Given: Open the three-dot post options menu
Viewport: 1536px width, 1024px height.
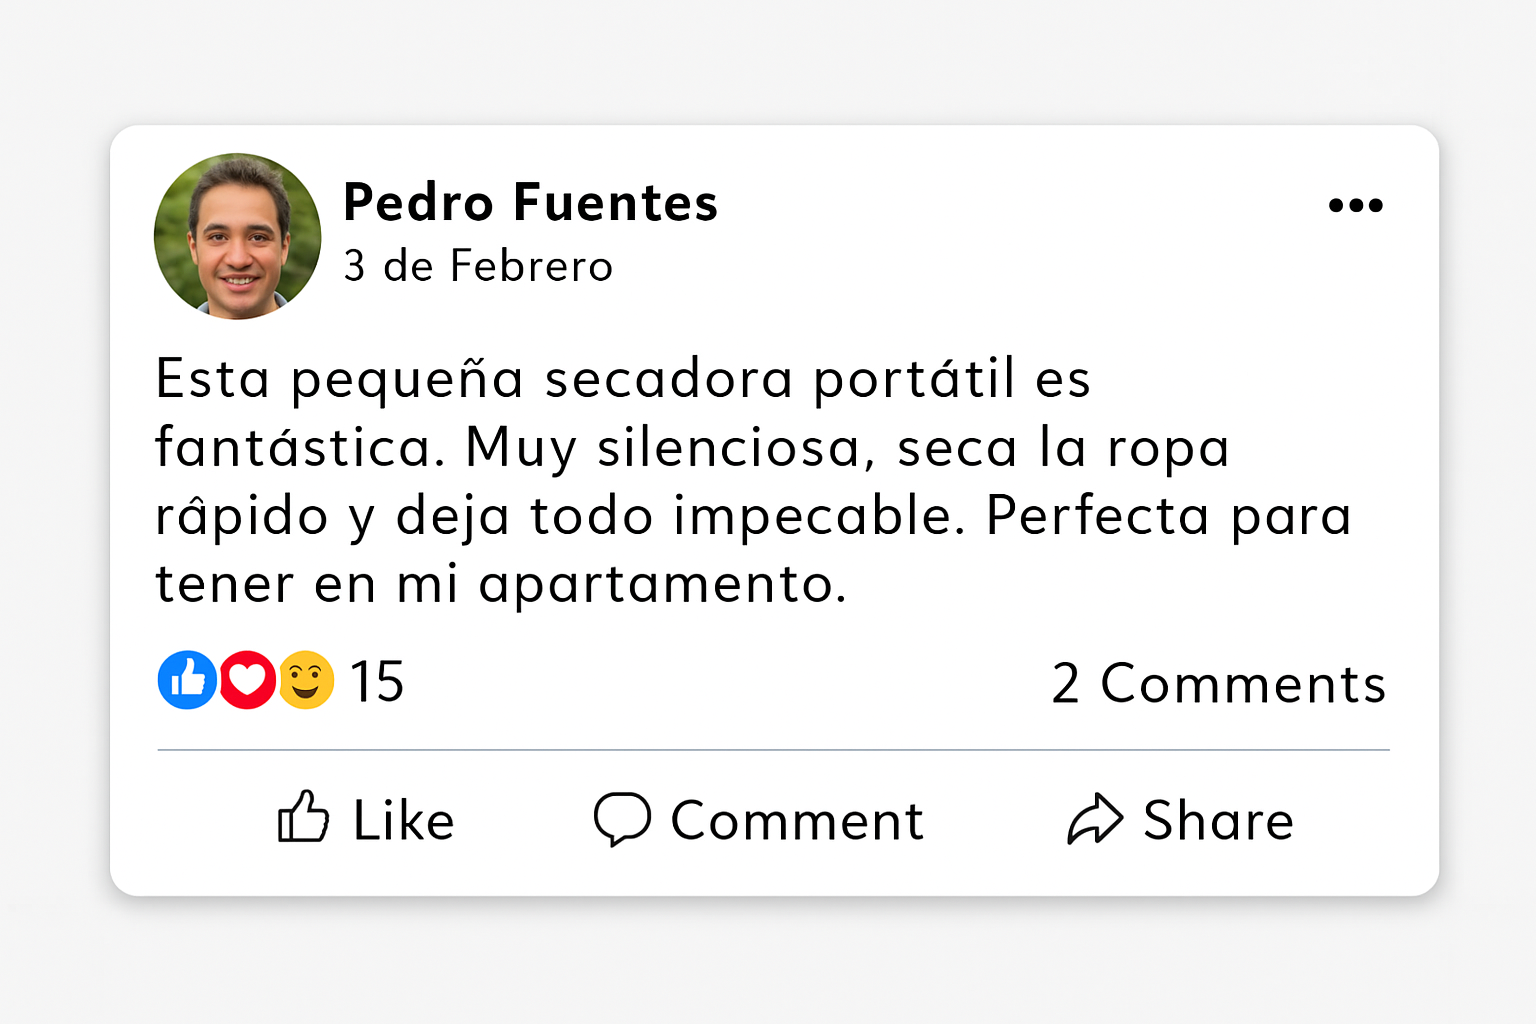Looking at the screenshot, I should tap(1355, 206).
